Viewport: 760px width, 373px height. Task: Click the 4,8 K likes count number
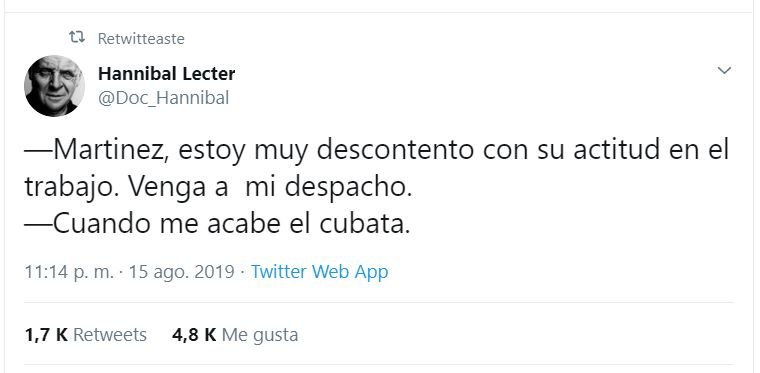[194, 335]
